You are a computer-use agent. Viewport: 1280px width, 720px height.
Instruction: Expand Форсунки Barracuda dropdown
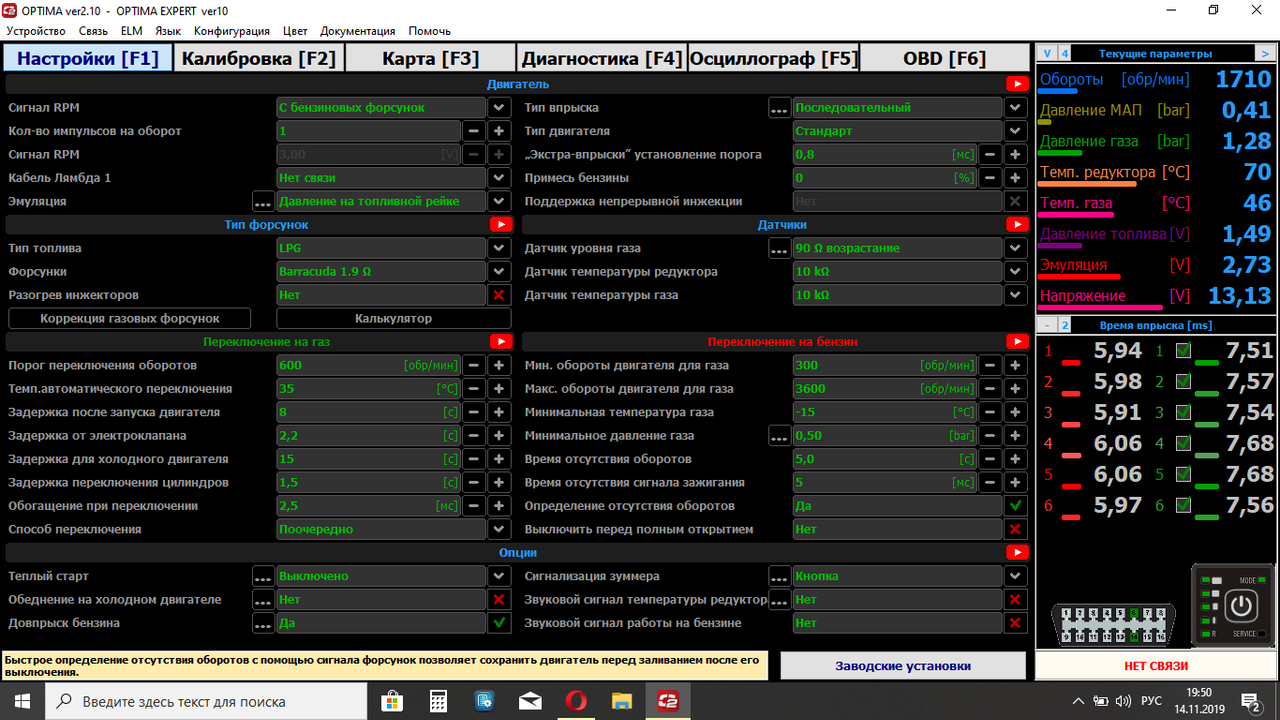pyautogui.click(x=499, y=272)
